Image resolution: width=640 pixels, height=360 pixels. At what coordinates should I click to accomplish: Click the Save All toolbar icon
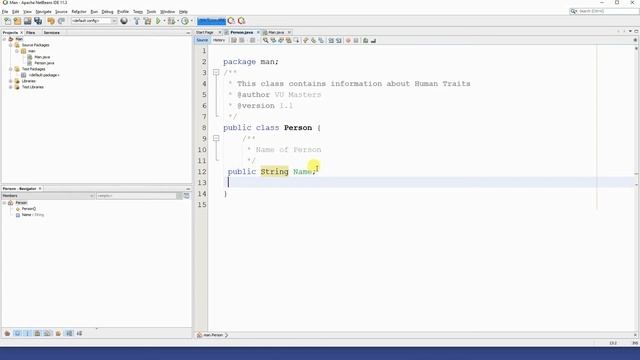38,21
